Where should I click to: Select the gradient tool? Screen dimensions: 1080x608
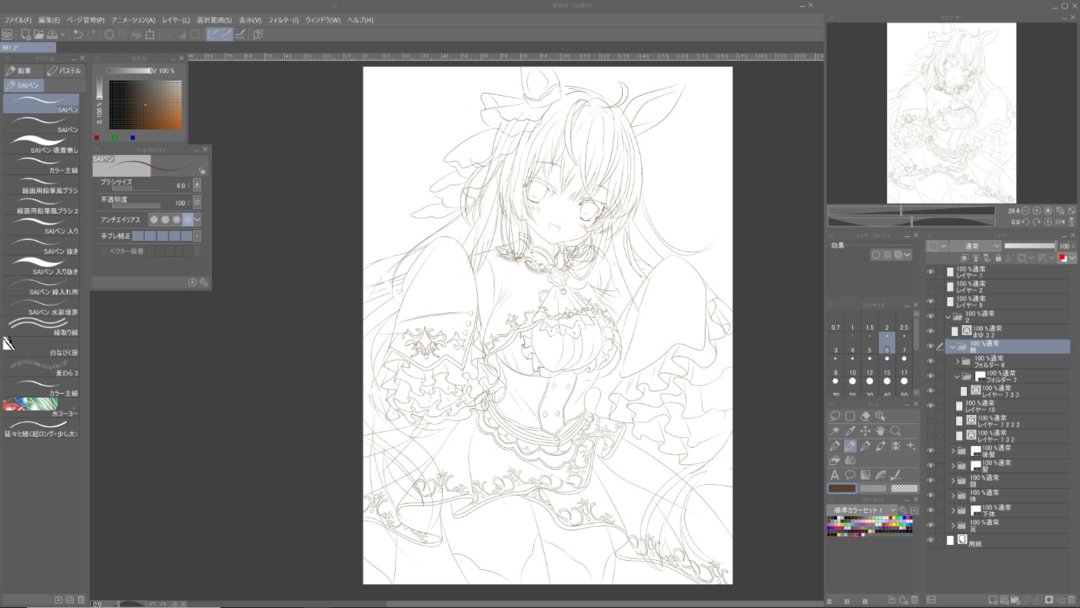point(865,475)
